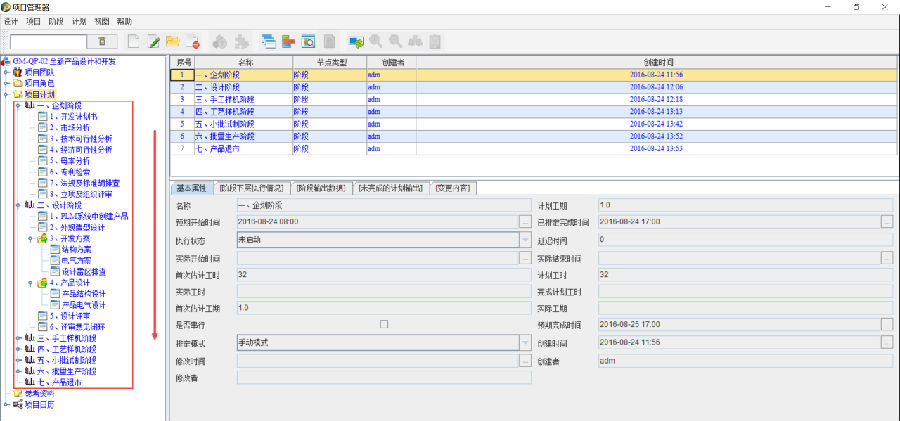This screenshot has height=421, width=900.
Task: Click the cascaded blue windows toolbar icon
Action: point(268,41)
